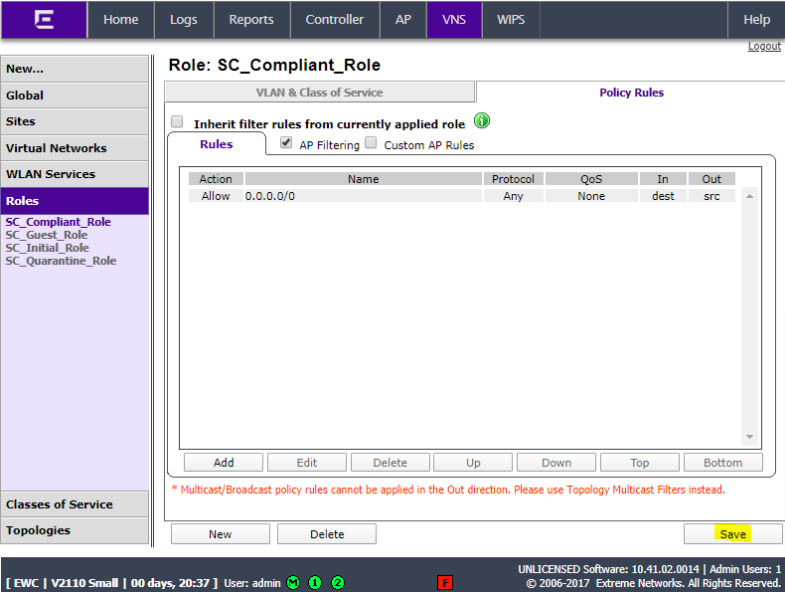Click the Action column header
785x592 pixels.
pos(216,179)
